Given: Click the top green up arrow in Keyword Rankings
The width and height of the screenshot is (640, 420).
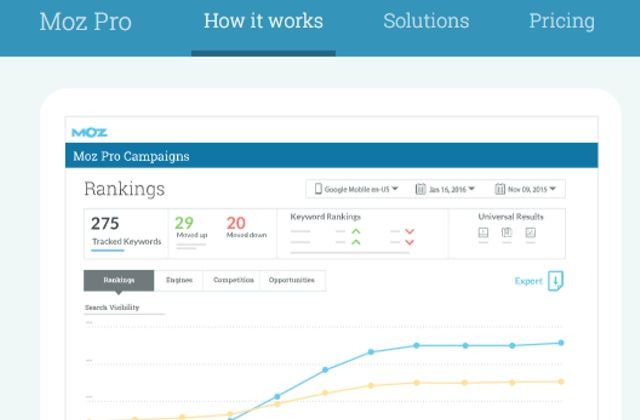Looking at the screenshot, I should pyautogui.click(x=355, y=231).
